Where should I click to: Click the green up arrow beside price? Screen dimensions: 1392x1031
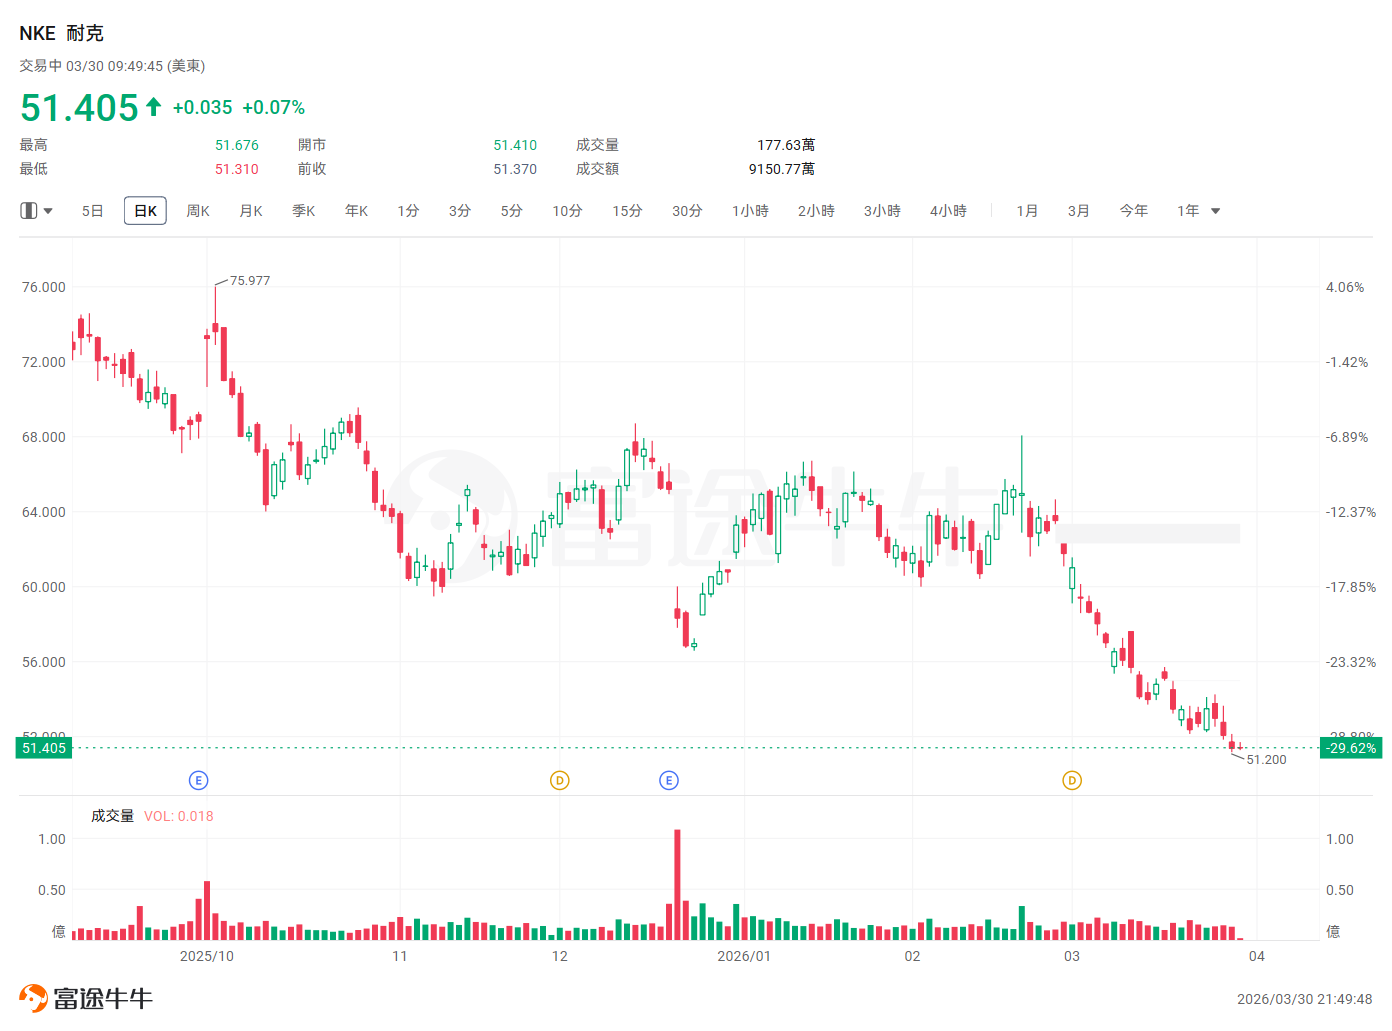pos(153,107)
